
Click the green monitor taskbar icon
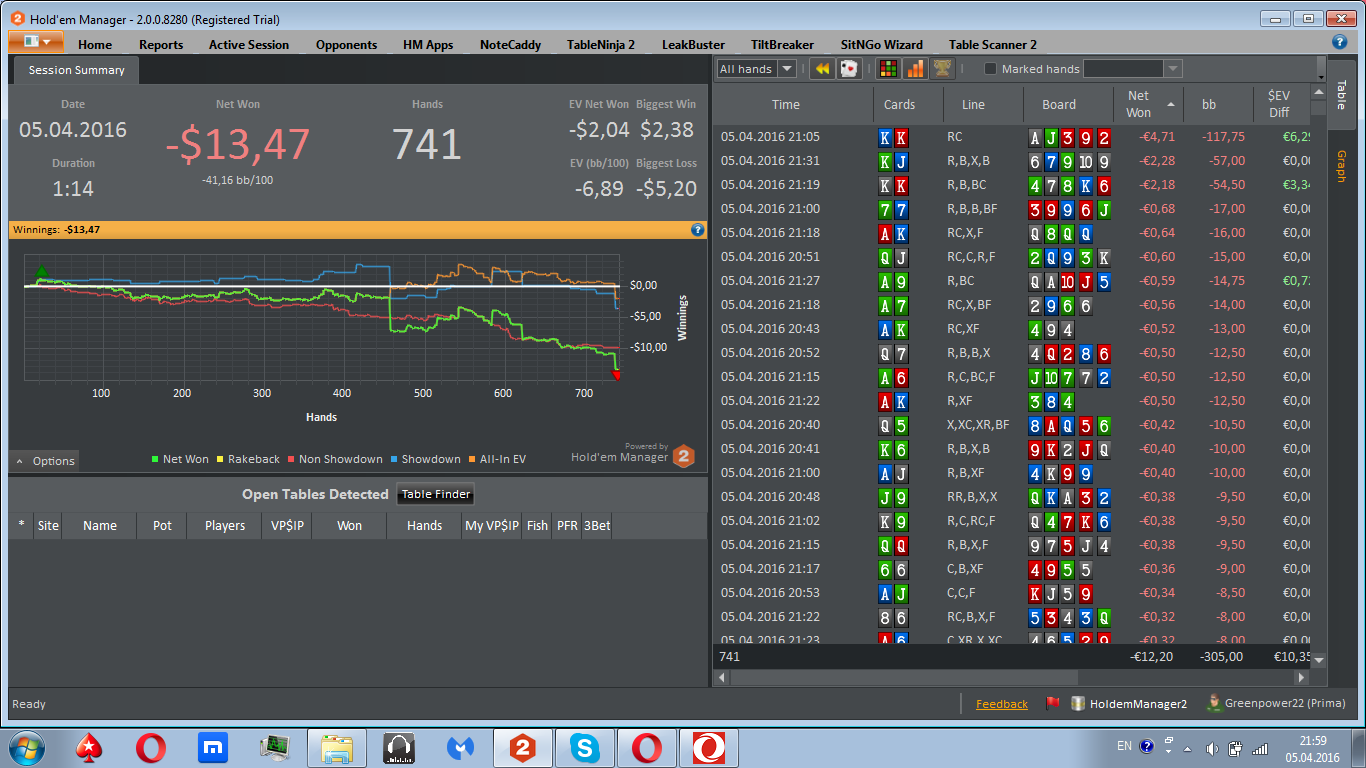coord(275,747)
